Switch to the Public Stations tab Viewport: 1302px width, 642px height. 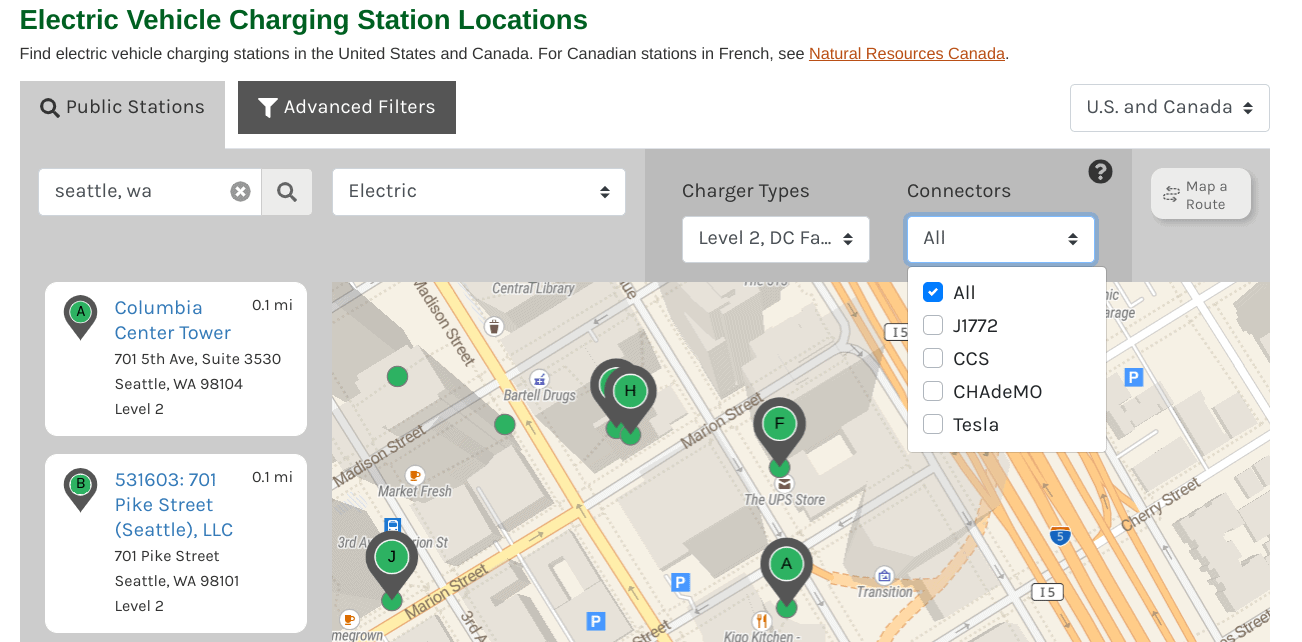coord(122,108)
